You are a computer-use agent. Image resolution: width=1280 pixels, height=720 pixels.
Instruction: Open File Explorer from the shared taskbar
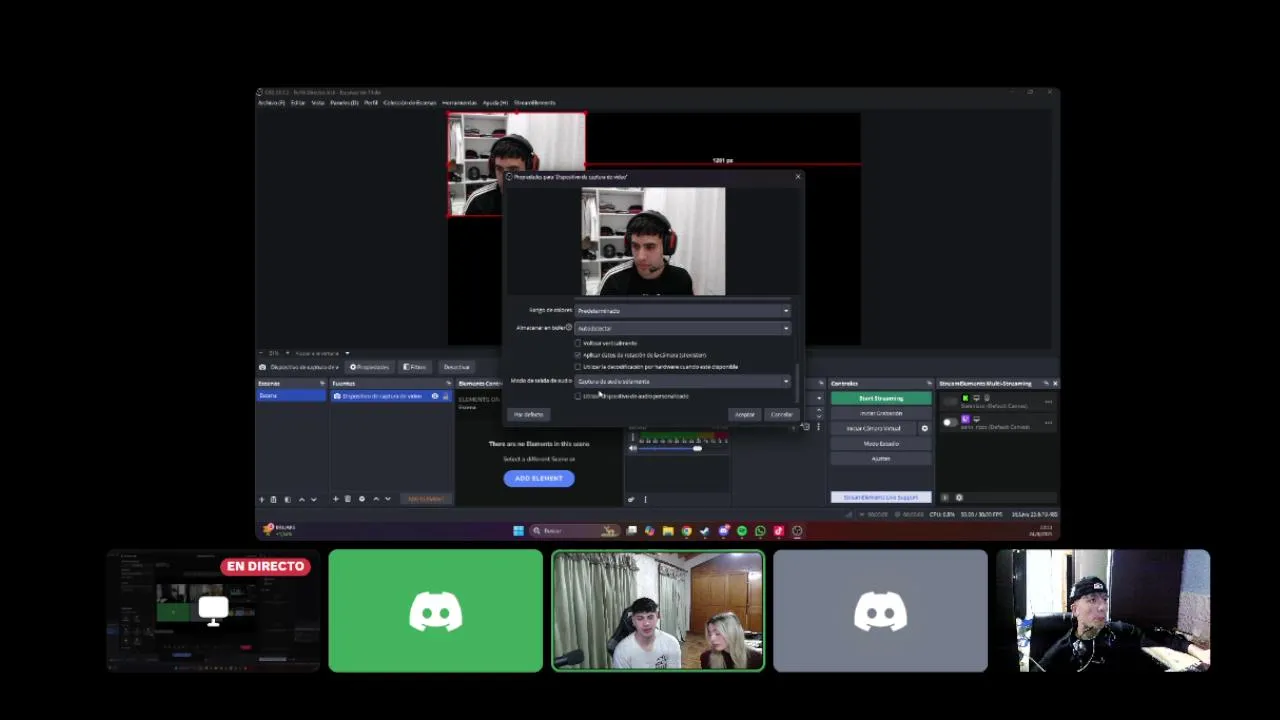pos(668,531)
